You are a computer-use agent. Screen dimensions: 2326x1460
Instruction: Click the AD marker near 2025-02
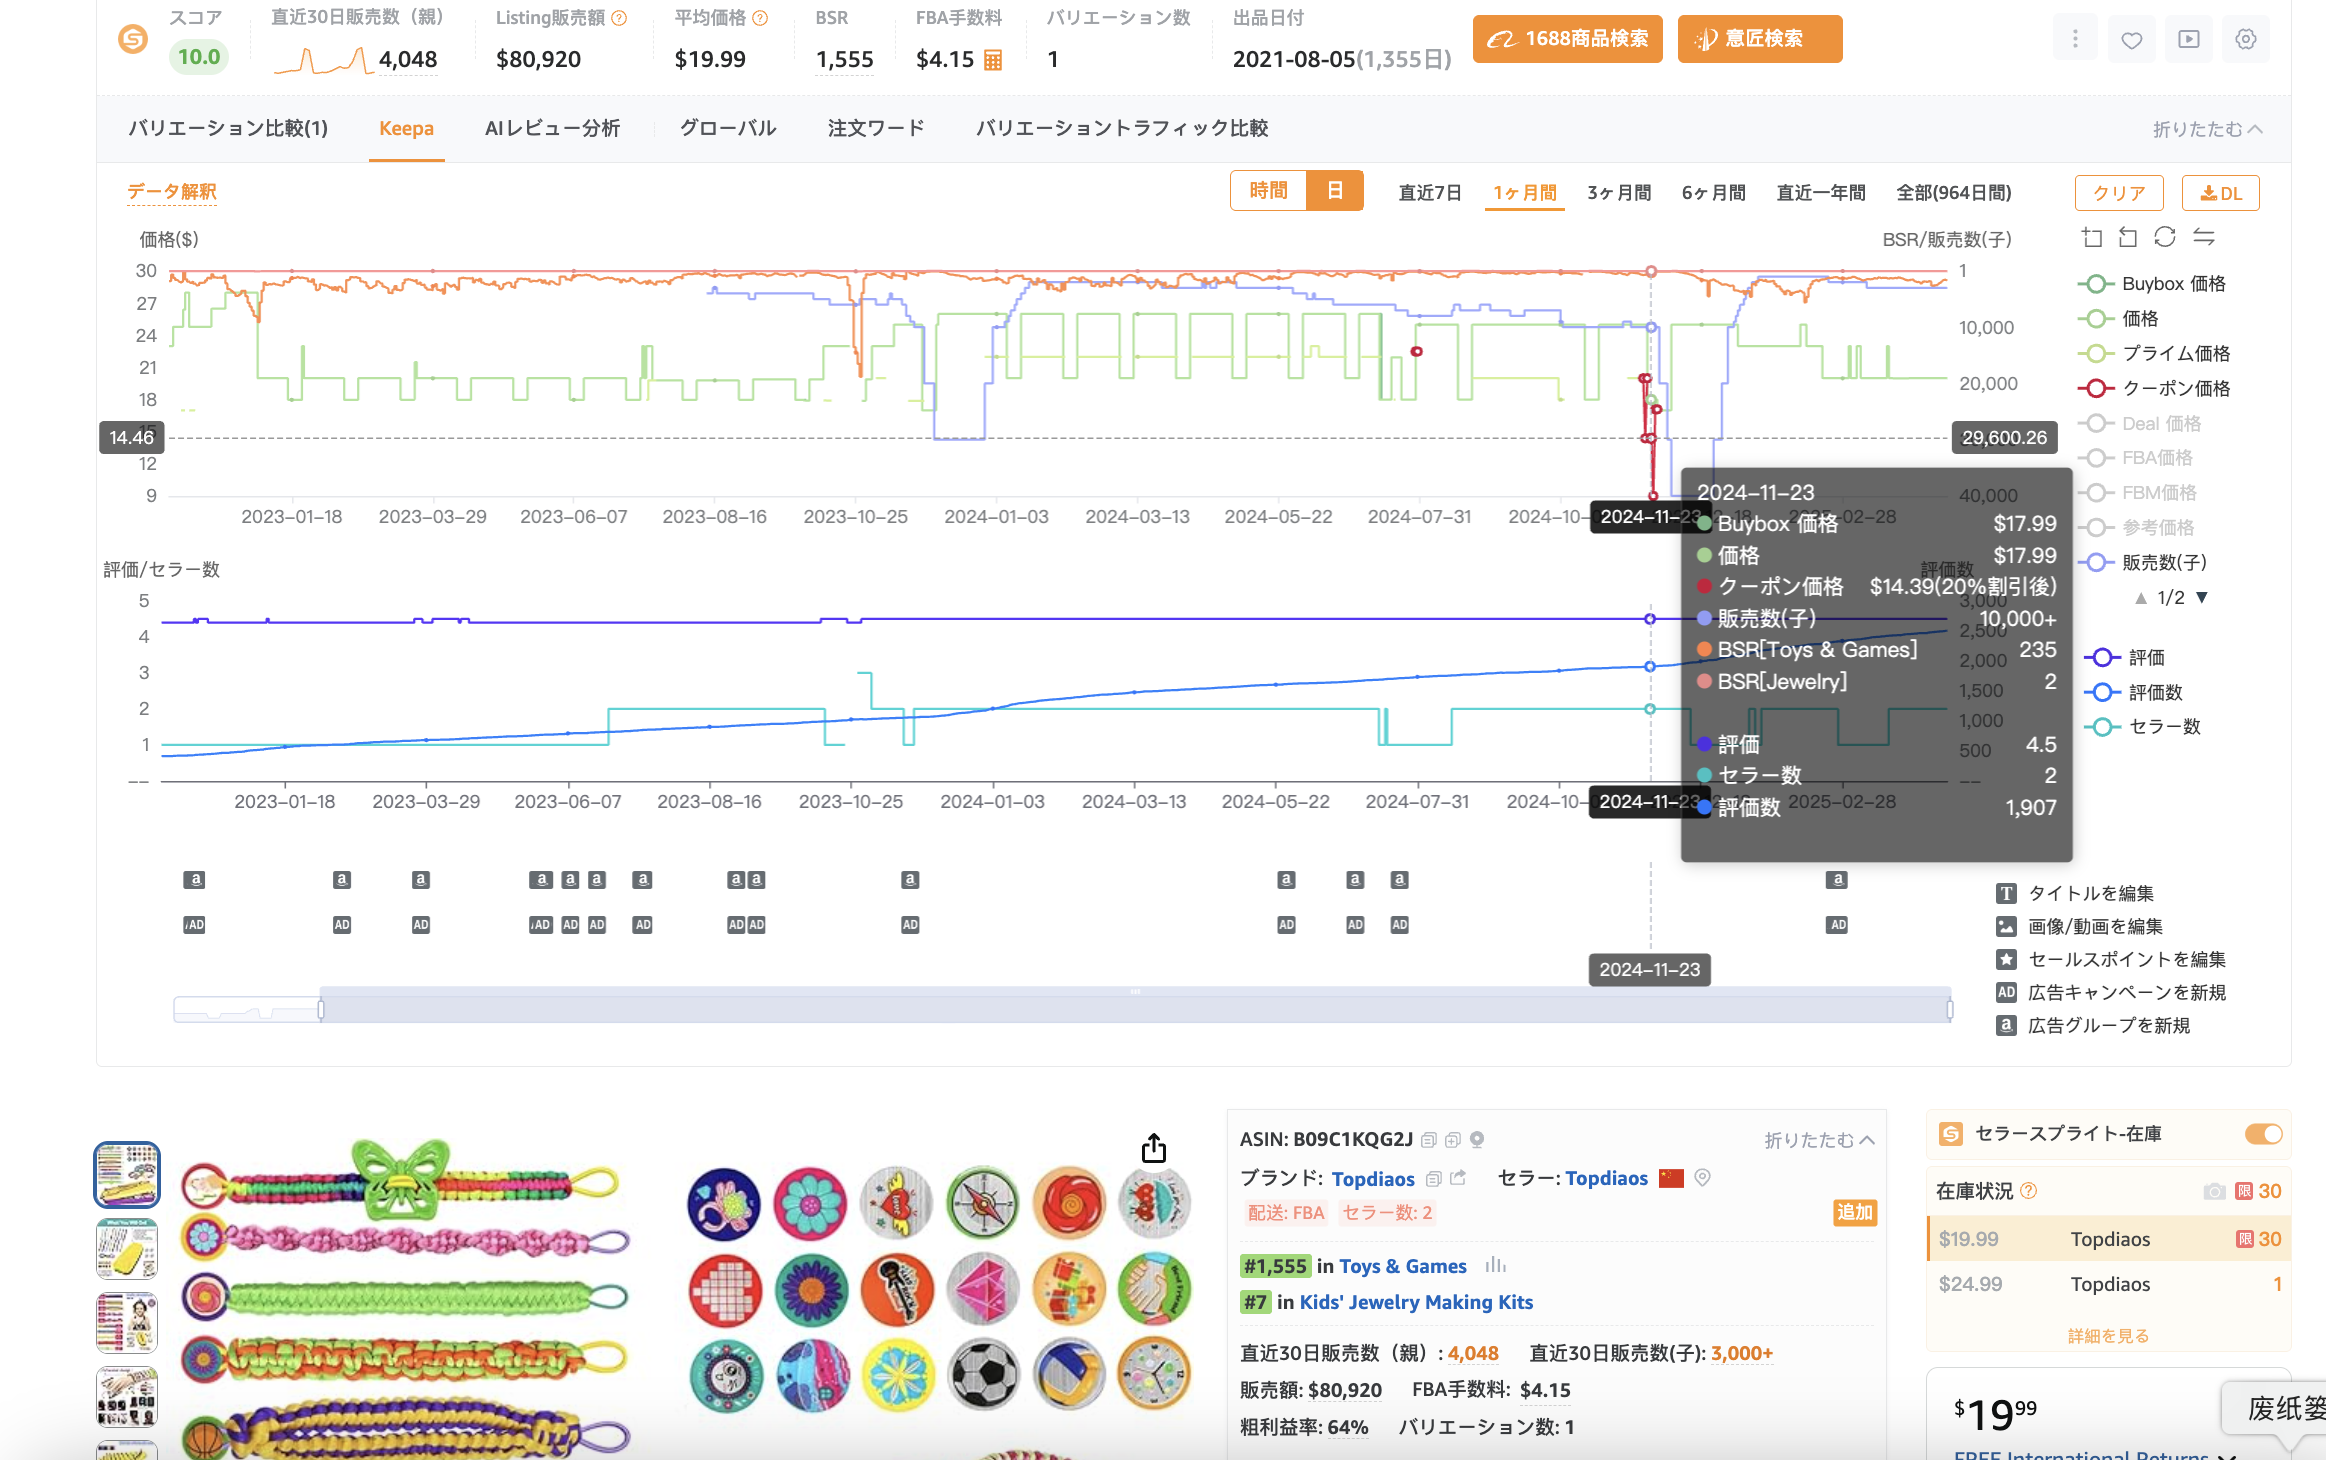[x=1838, y=925]
